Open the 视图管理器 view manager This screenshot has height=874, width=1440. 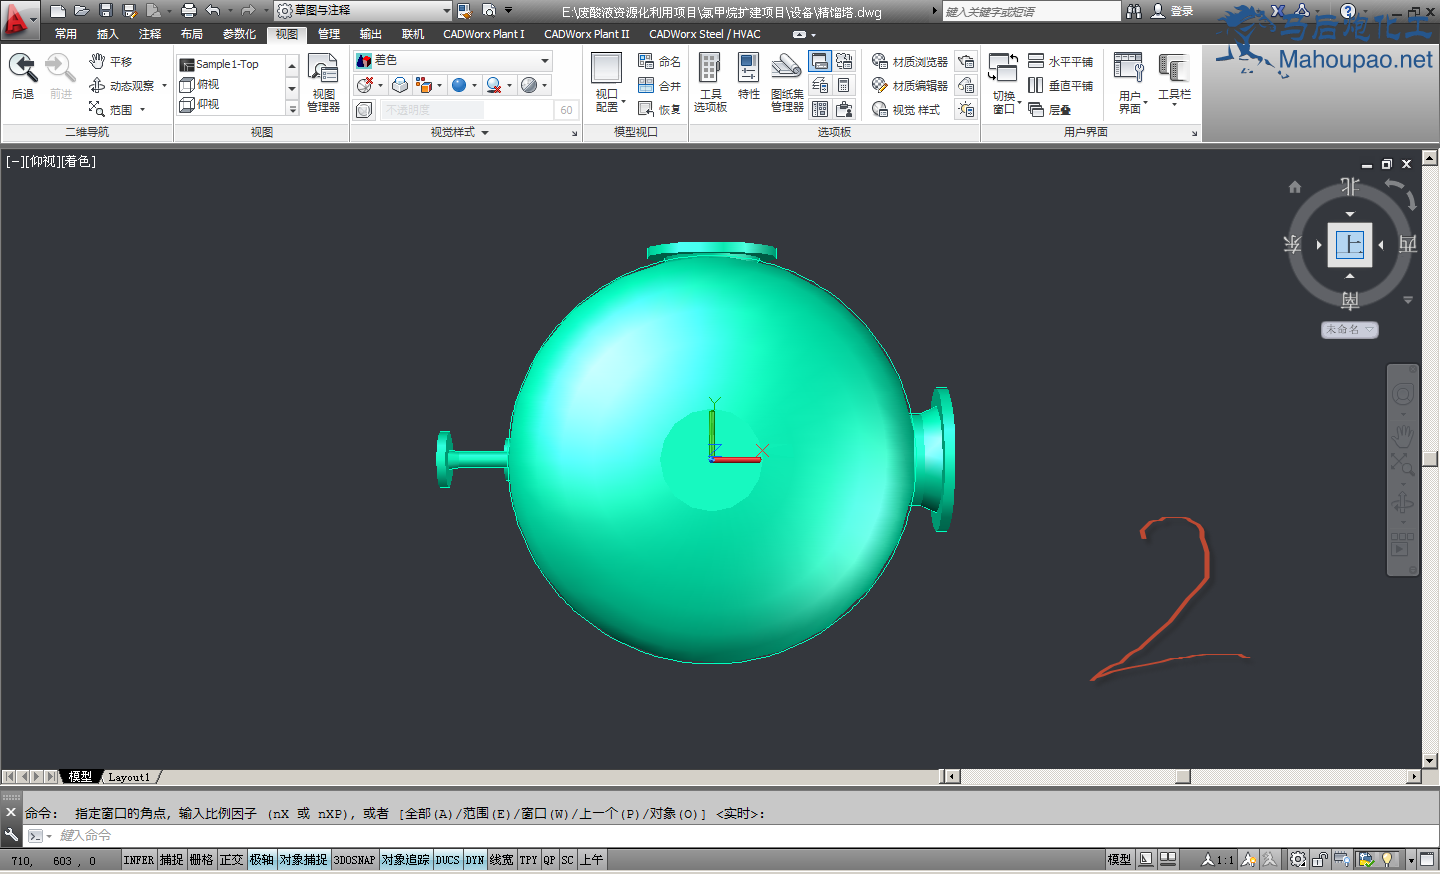point(323,84)
